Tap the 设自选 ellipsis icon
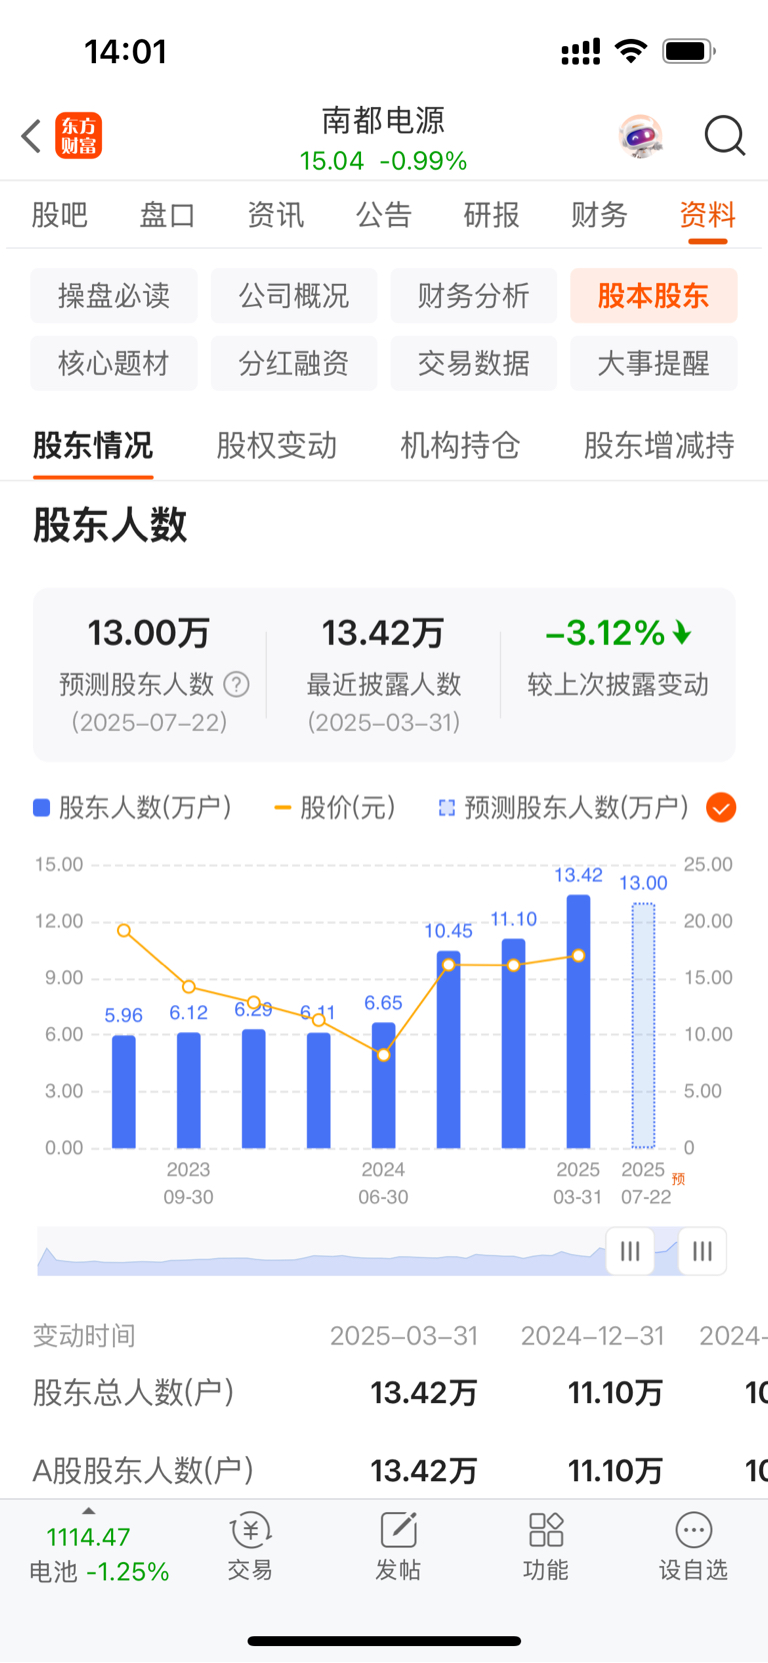The width and height of the screenshot is (768, 1663). (x=694, y=1530)
